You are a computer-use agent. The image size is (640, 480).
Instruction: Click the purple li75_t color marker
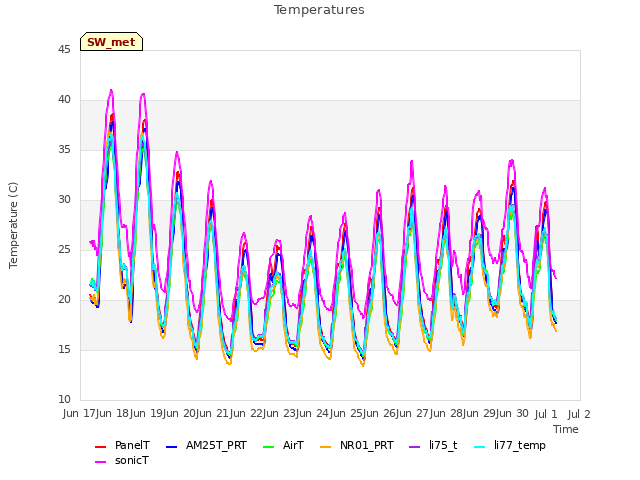414,447
